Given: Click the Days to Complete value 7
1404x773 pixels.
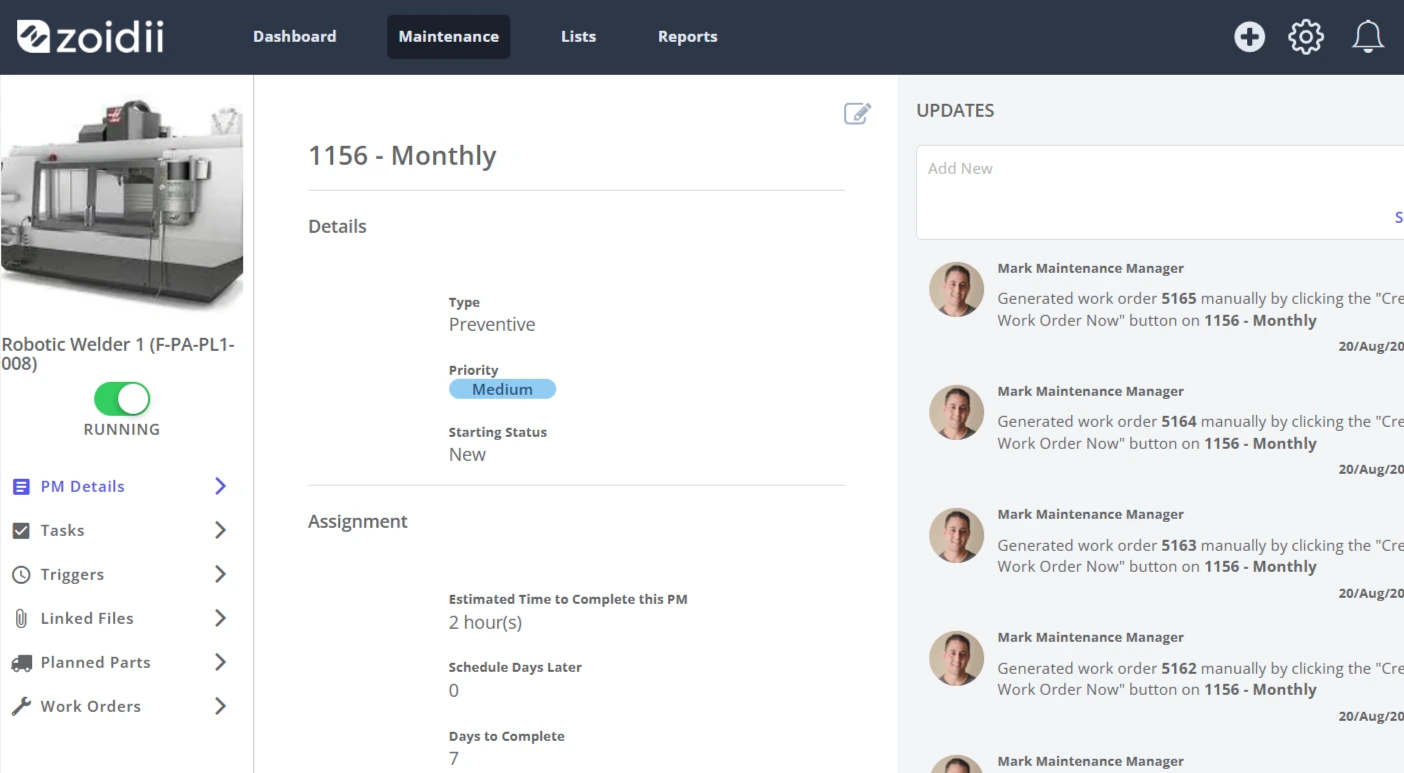Looking at the screenshot, I should (454, 758).
